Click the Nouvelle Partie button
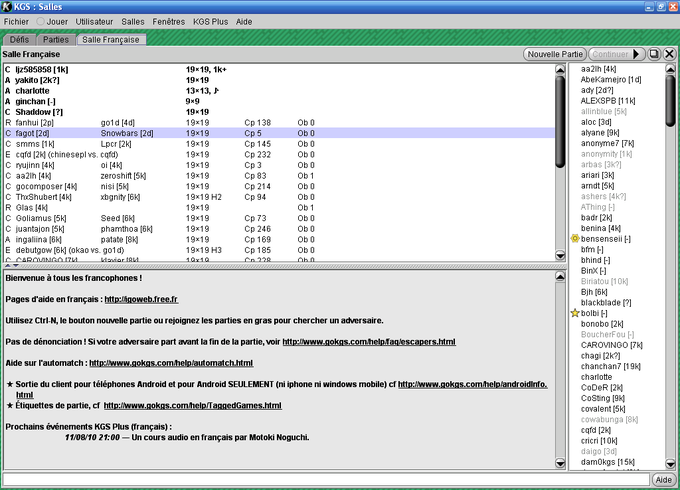This screenshot has width=680, height=490. click(555, 54)
